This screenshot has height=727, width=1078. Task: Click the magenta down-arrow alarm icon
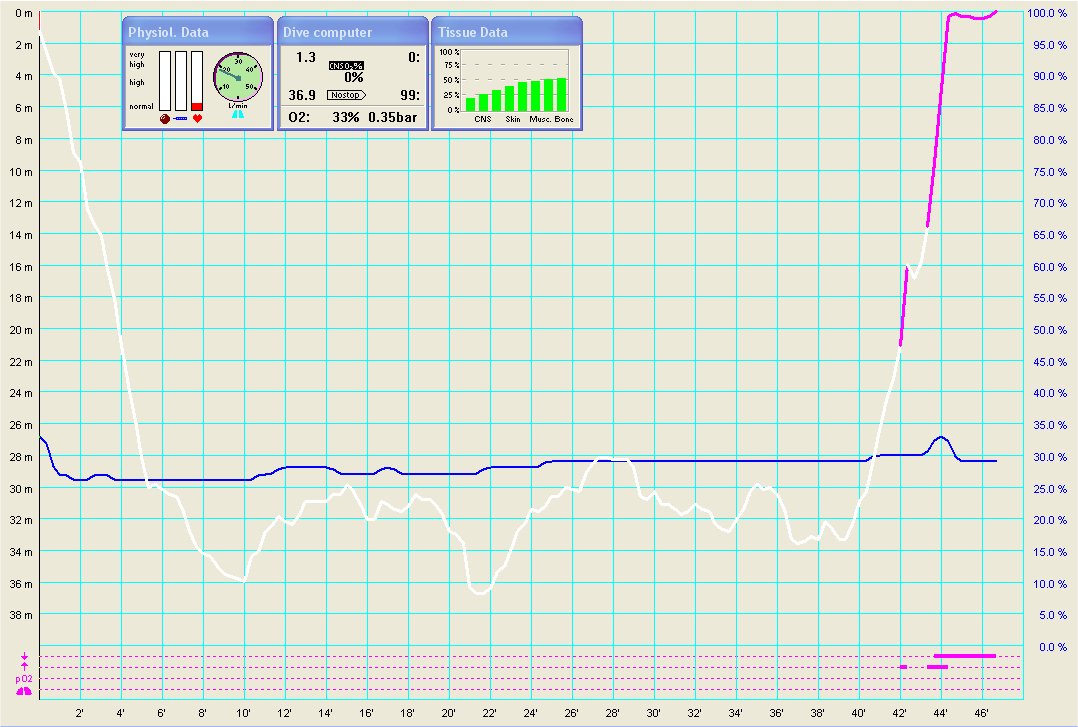(25, 657)
